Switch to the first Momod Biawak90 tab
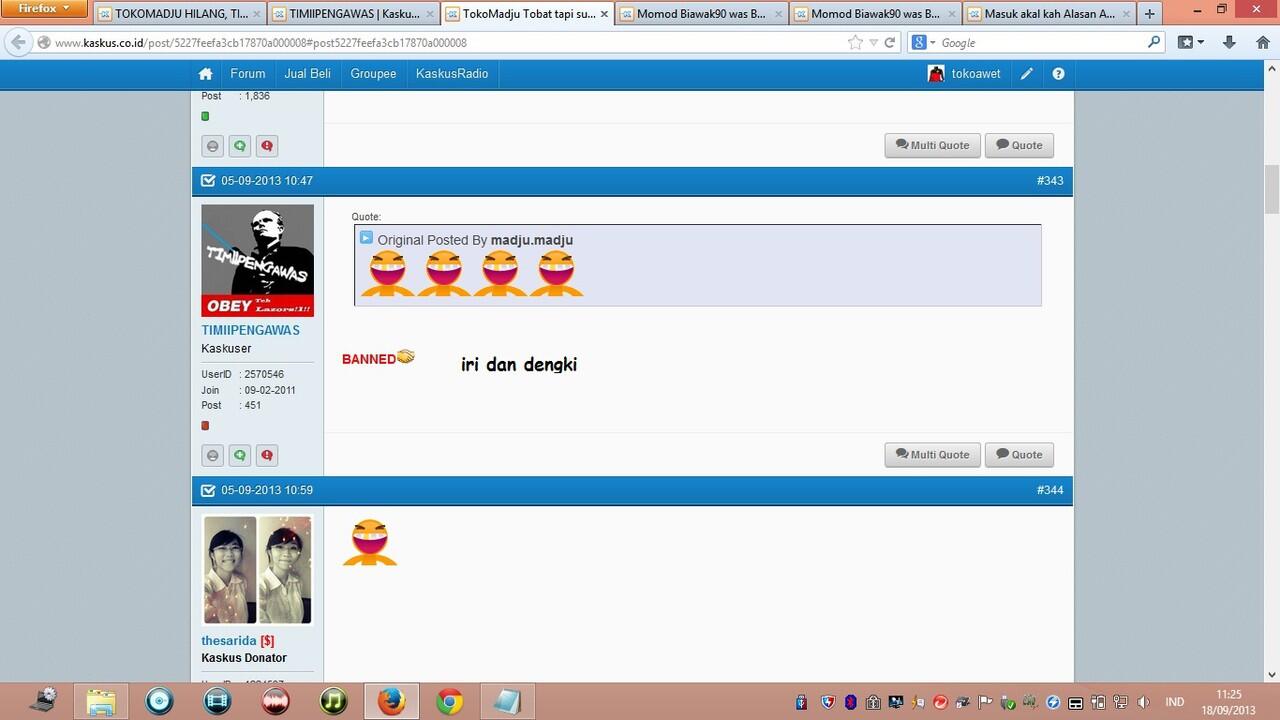Image resolution: width=1280 pixels, height=720 pixels. [x=701, y=14]
